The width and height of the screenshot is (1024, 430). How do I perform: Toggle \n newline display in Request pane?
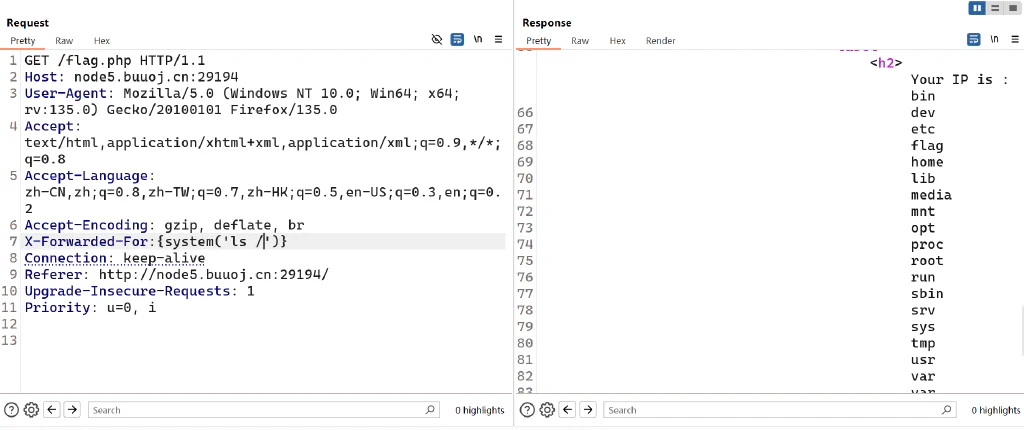coord(478,40)
